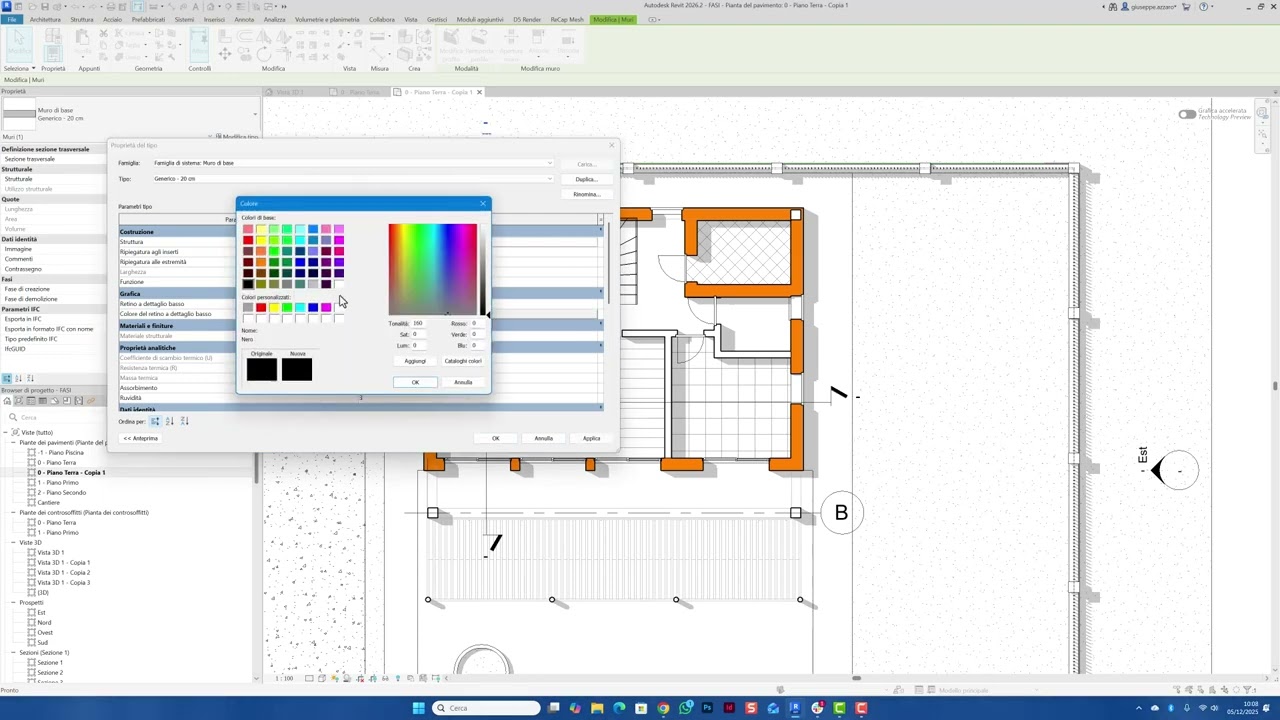Open the Architettura ribbon tab
1280x720 pixels.
45,19
